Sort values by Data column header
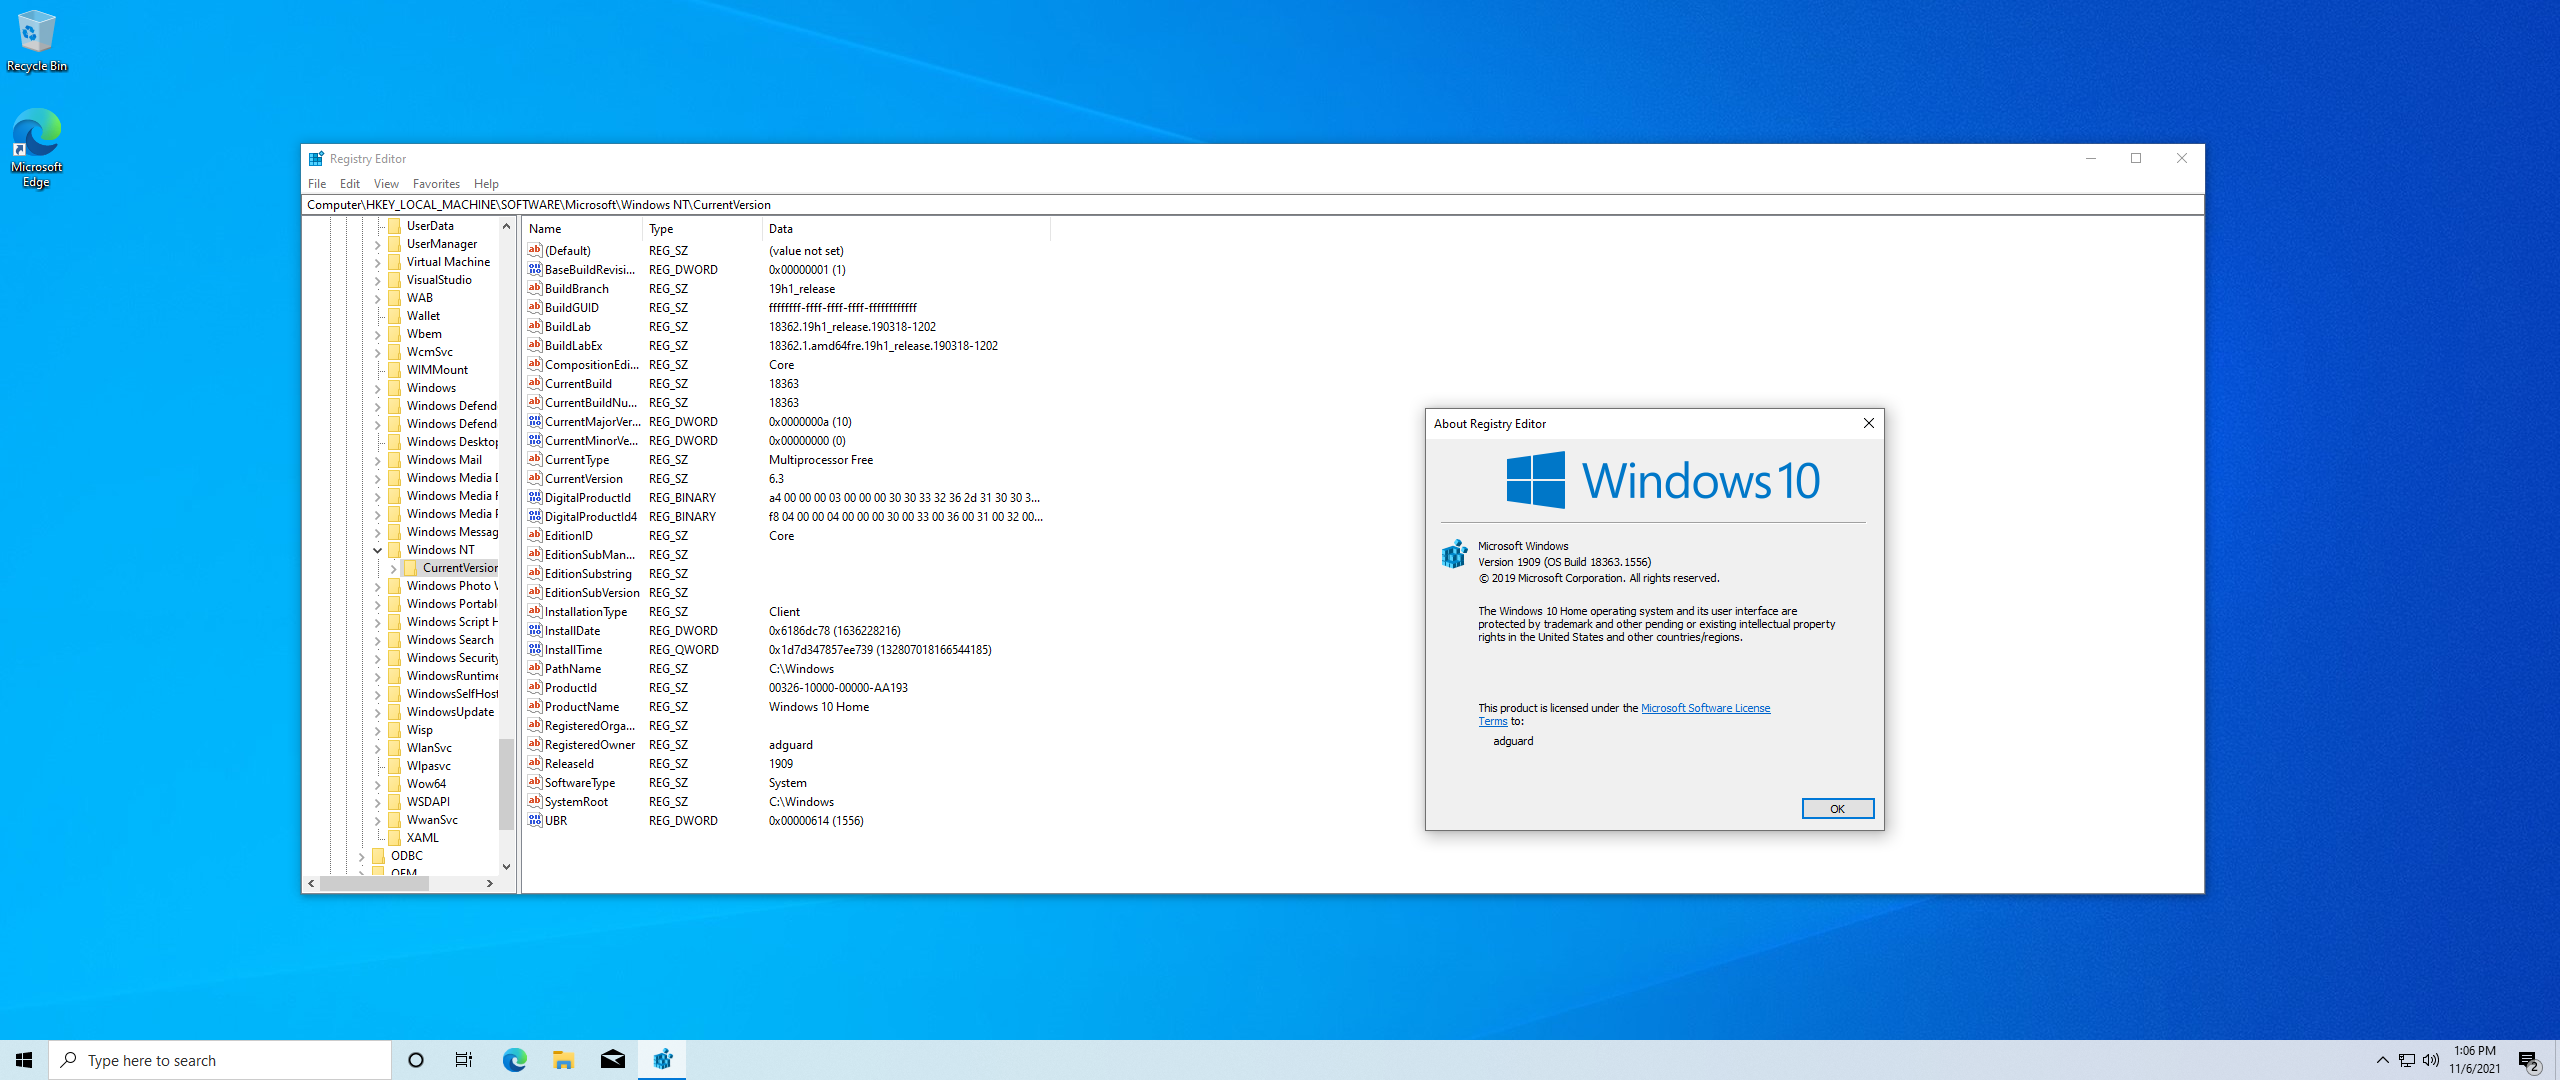Screen dimensions: 2560x1080 pyautogui.click(x=906, y=229)
